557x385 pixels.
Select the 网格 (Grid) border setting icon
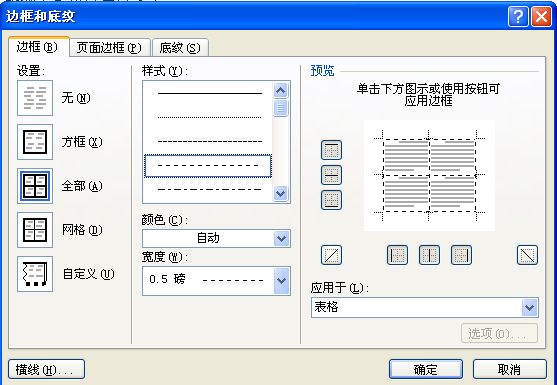[x=35, y=230]
